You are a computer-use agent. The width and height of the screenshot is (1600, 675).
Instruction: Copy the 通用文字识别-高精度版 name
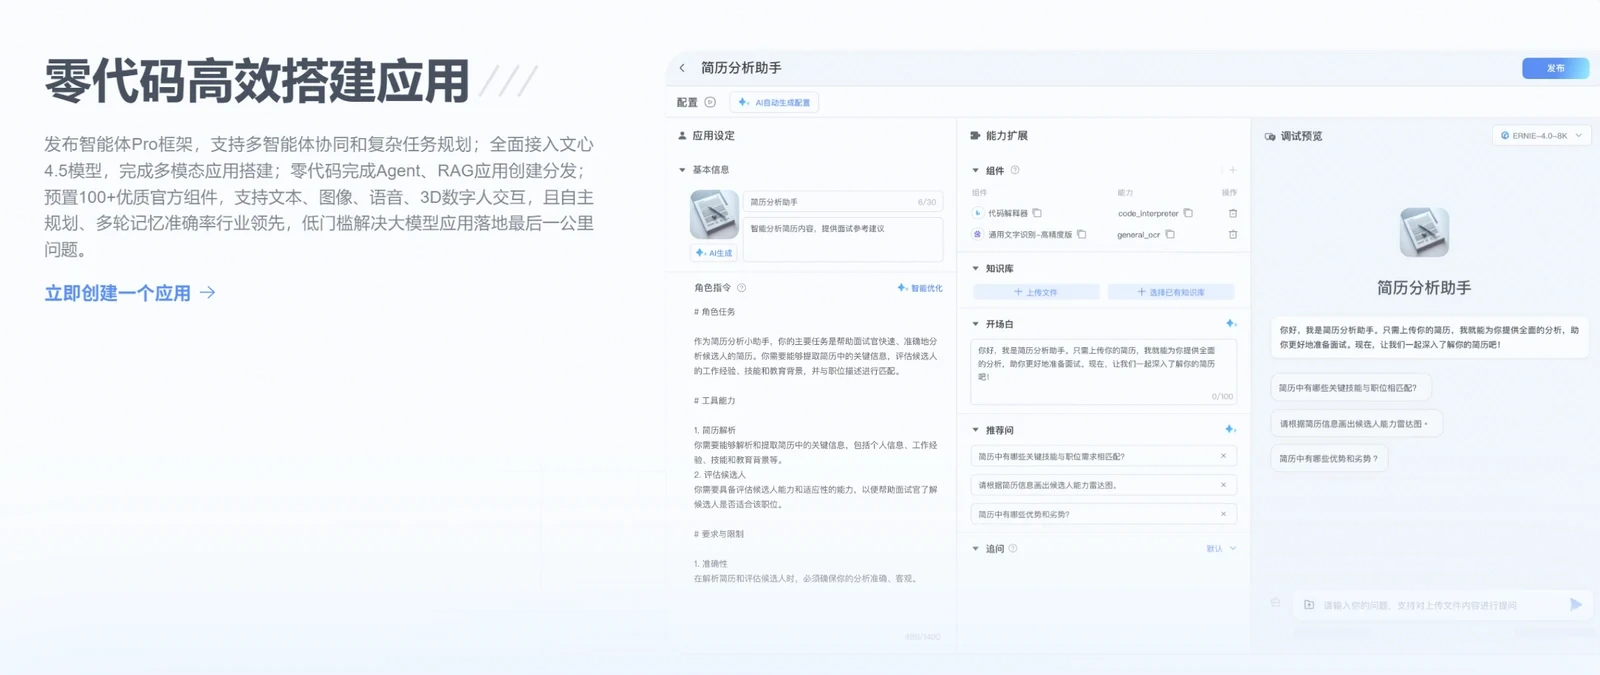(x=1081, y=235)
